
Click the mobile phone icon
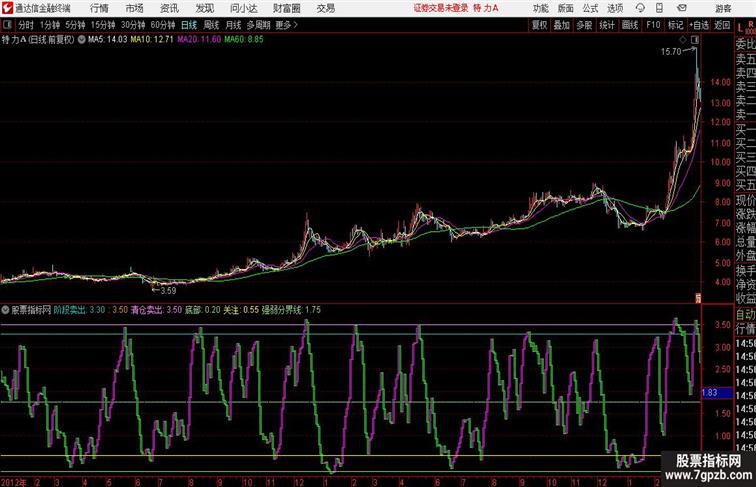659,8
